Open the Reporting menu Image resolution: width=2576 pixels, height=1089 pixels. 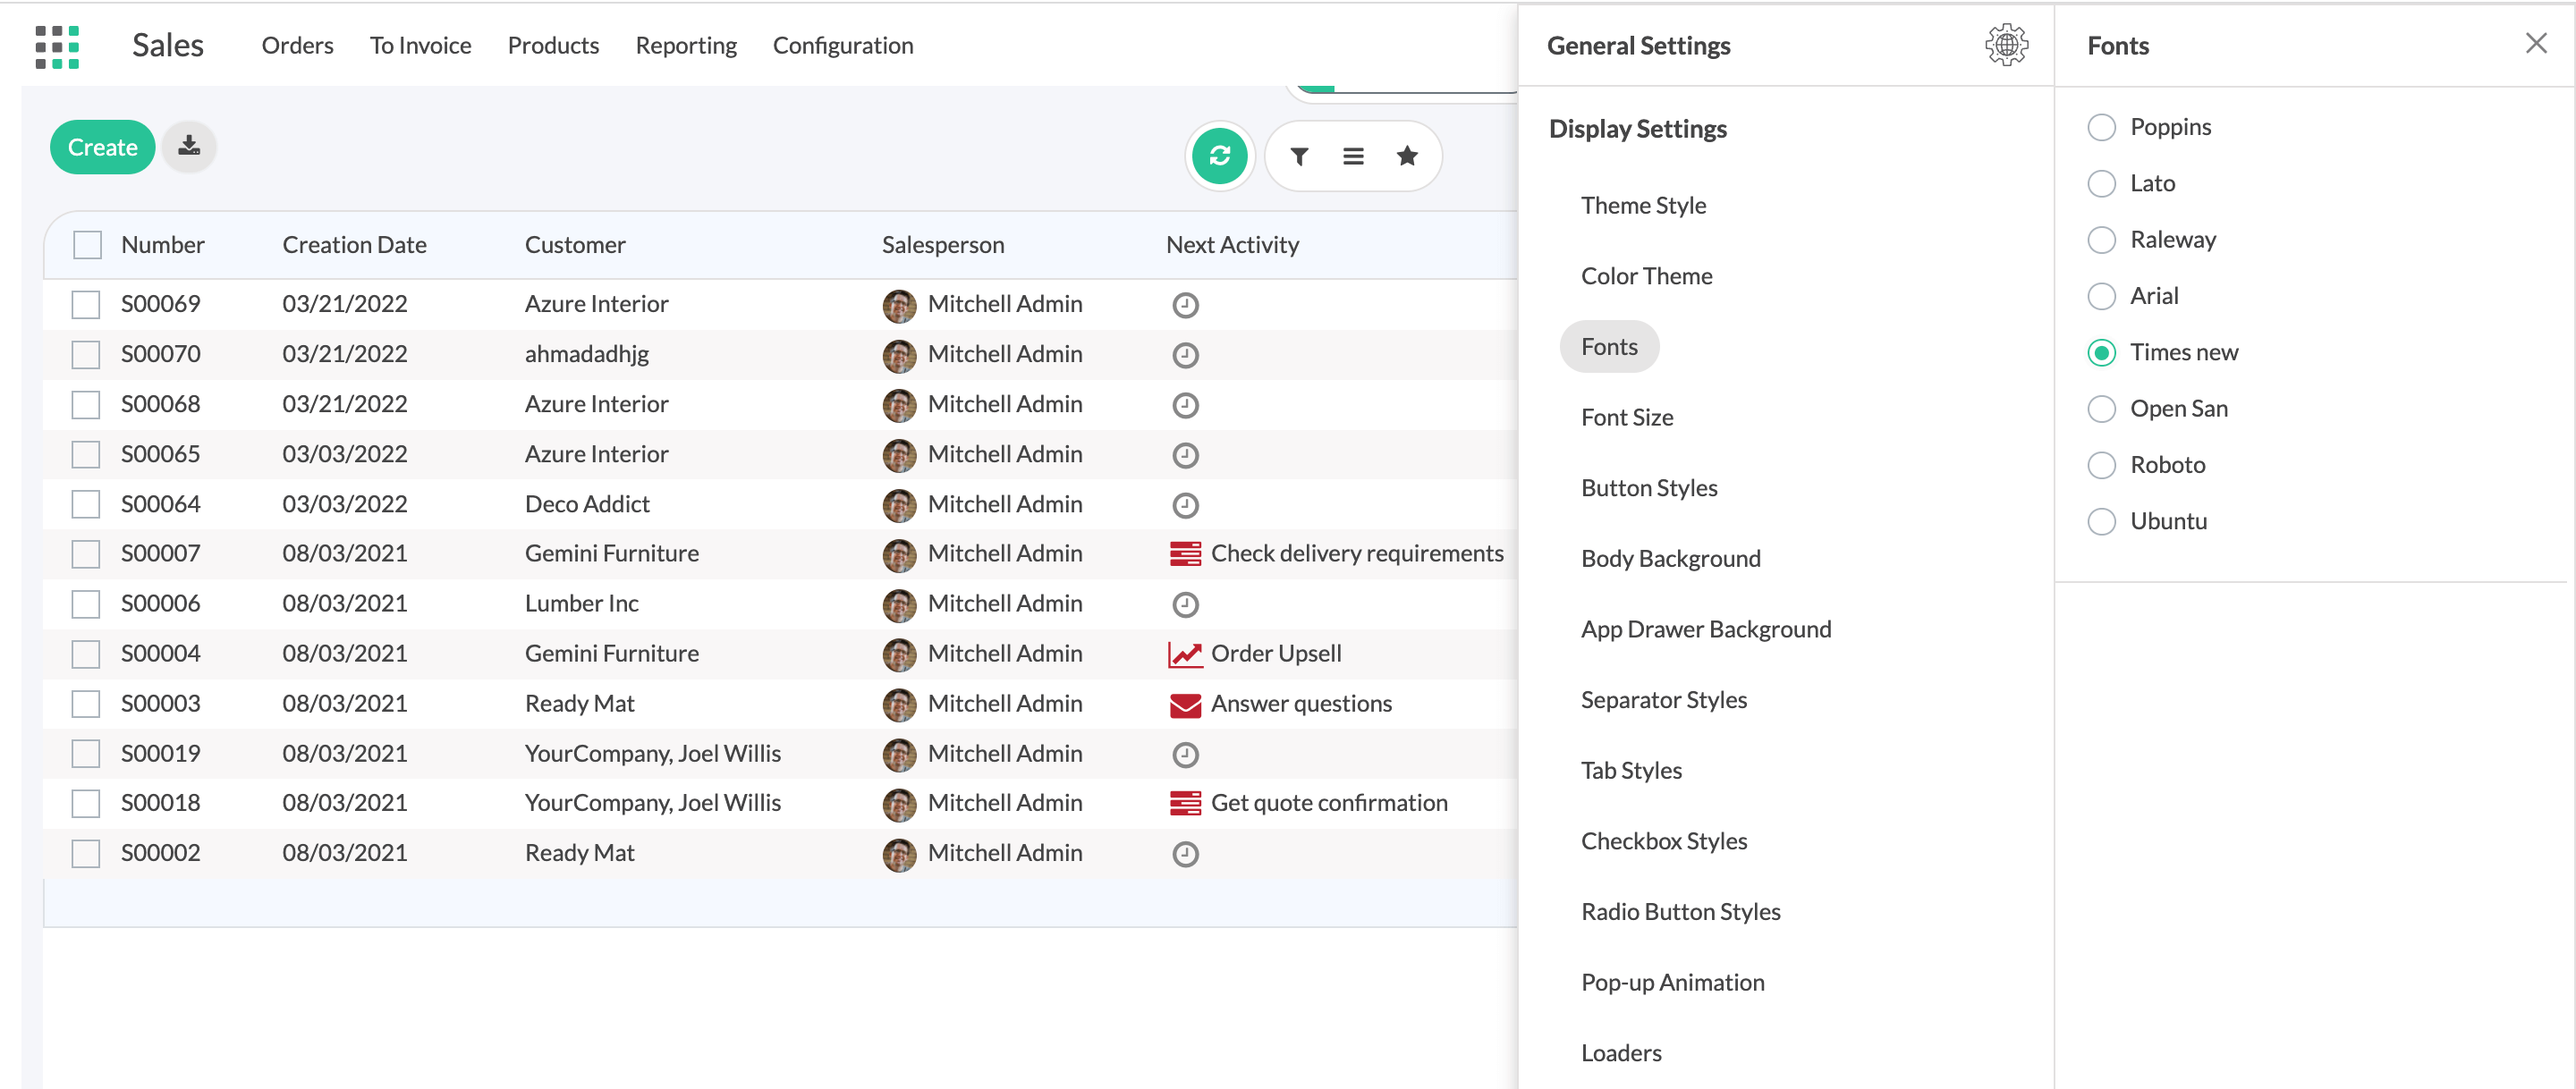685,45
